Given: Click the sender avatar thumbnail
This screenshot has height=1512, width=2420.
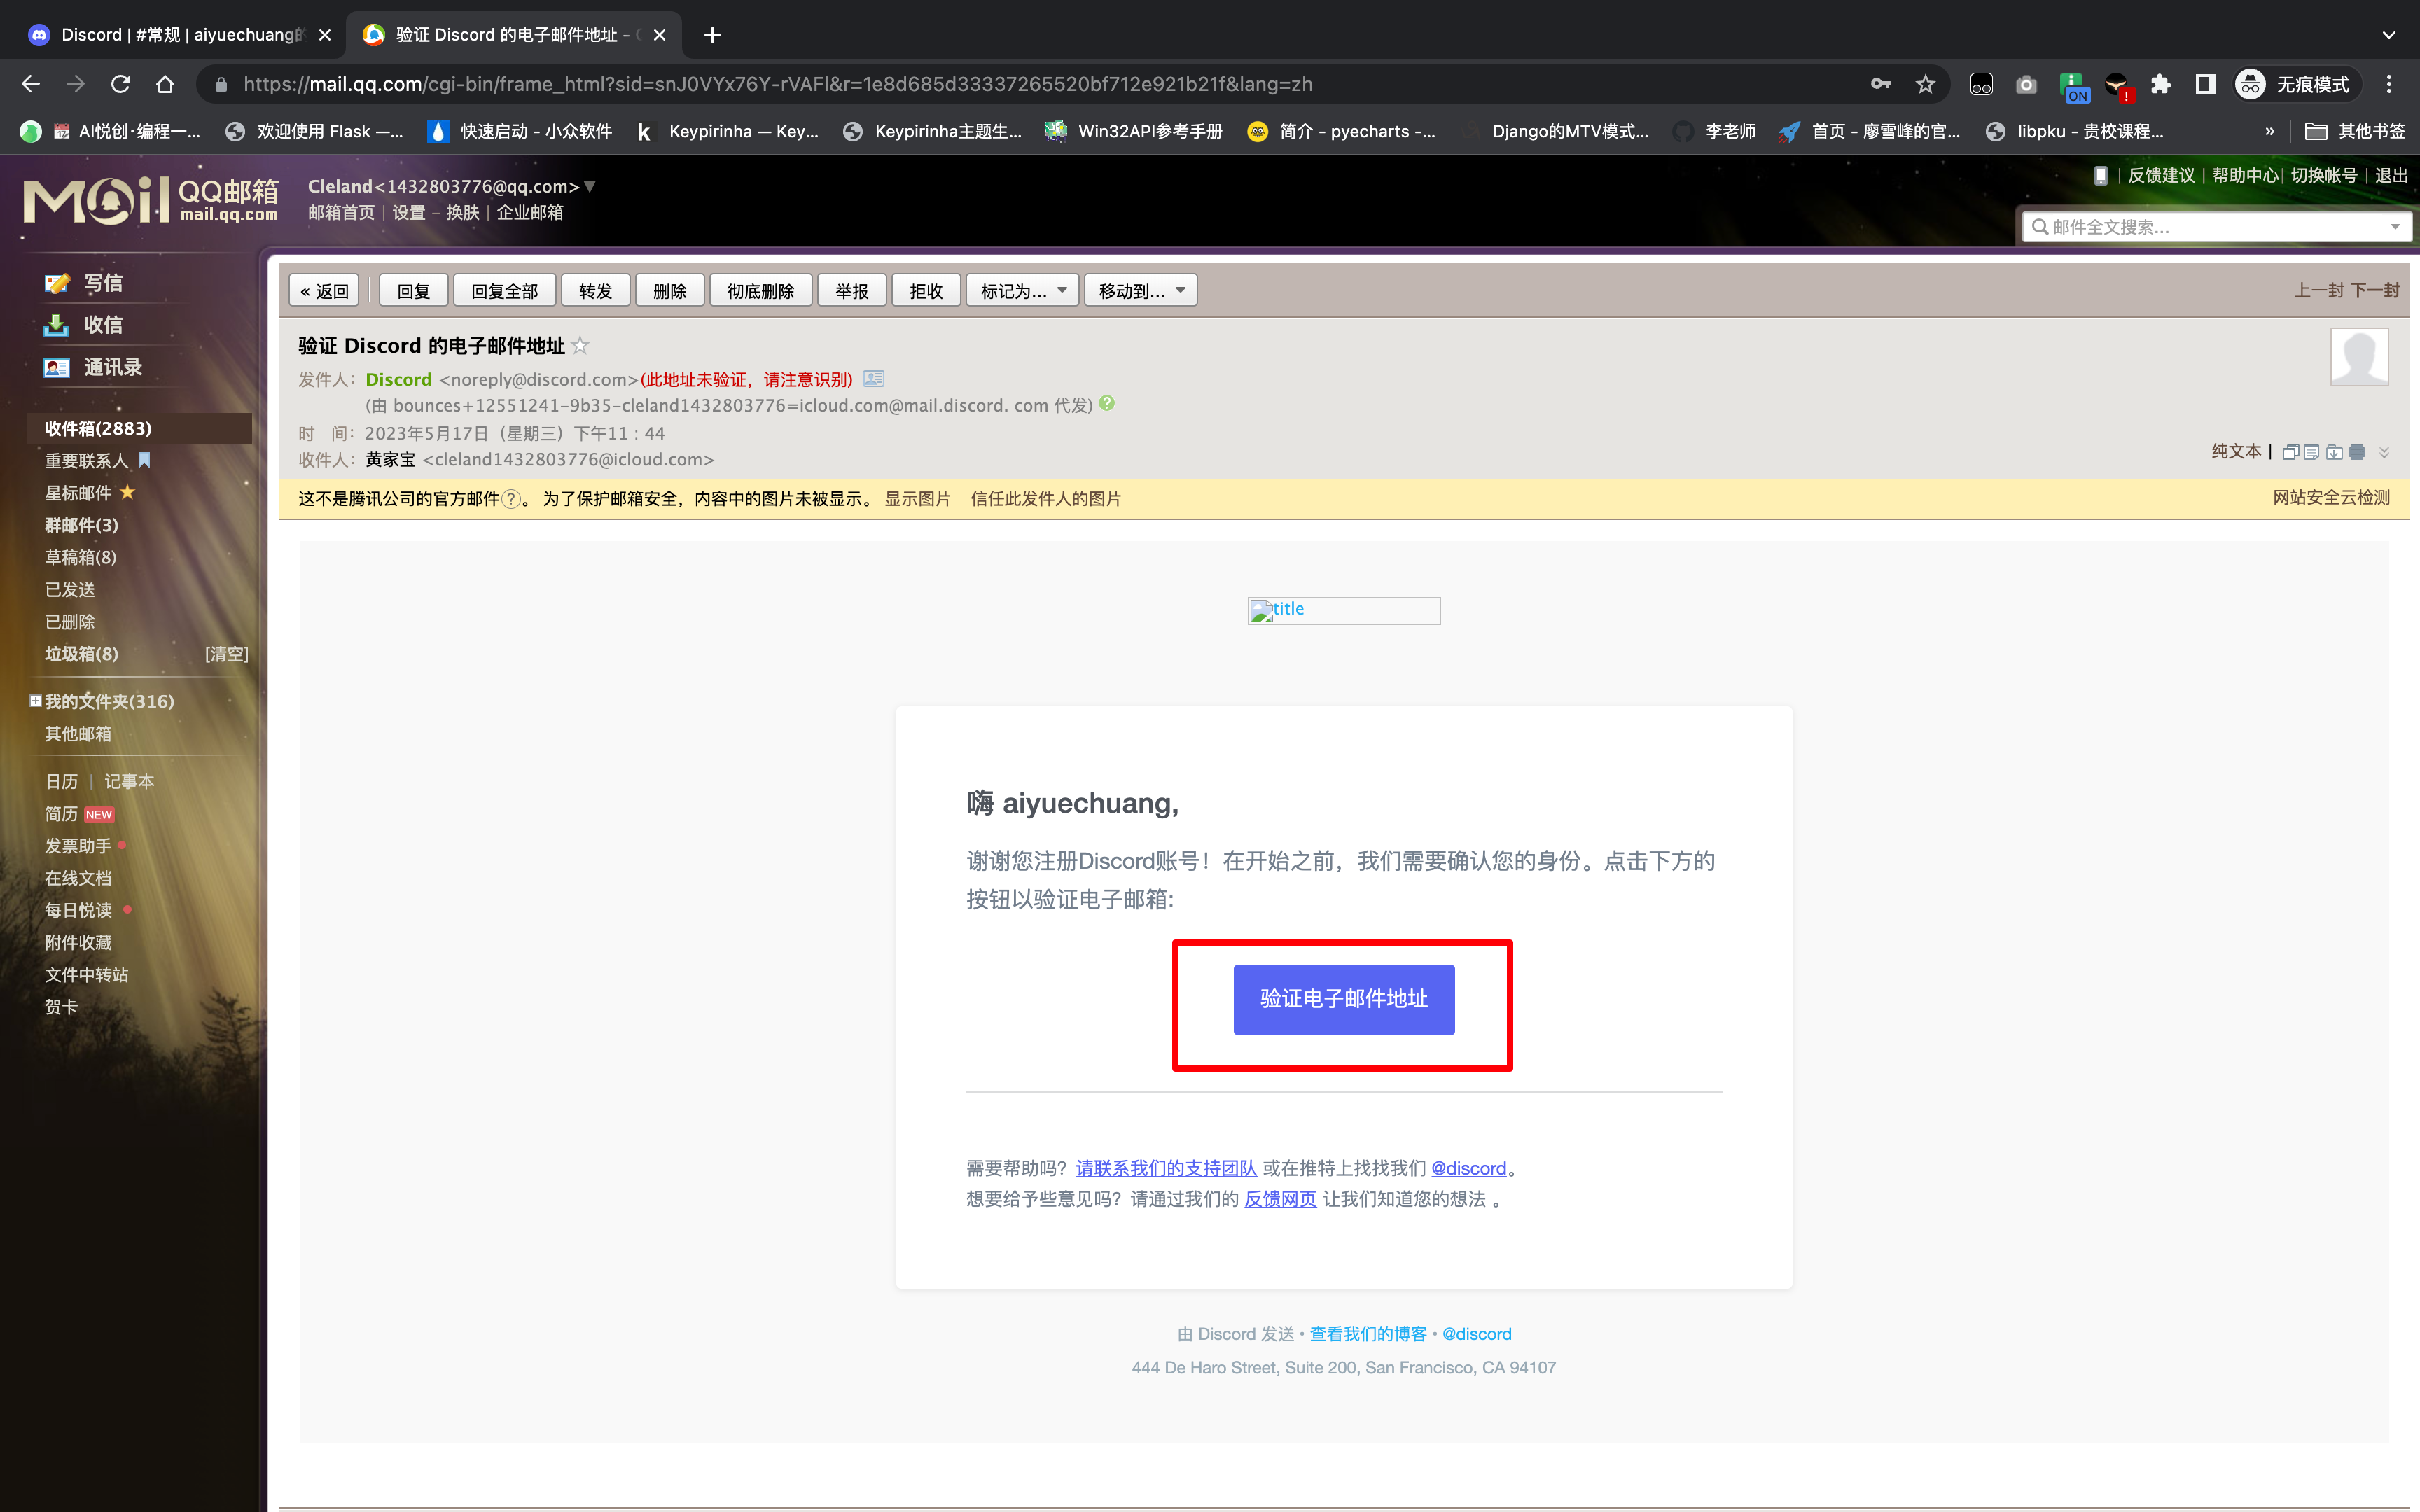Looking at the screenshot, I should (2359, 356).
